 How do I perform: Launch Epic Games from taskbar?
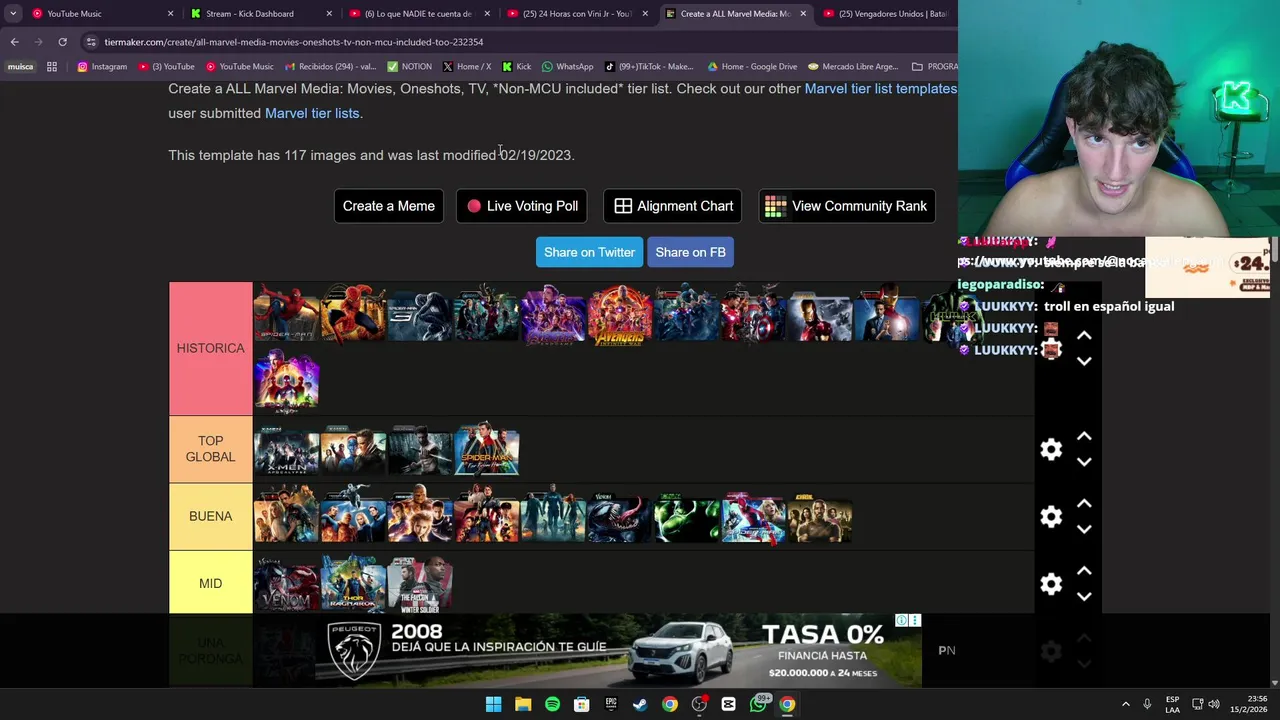611,704
